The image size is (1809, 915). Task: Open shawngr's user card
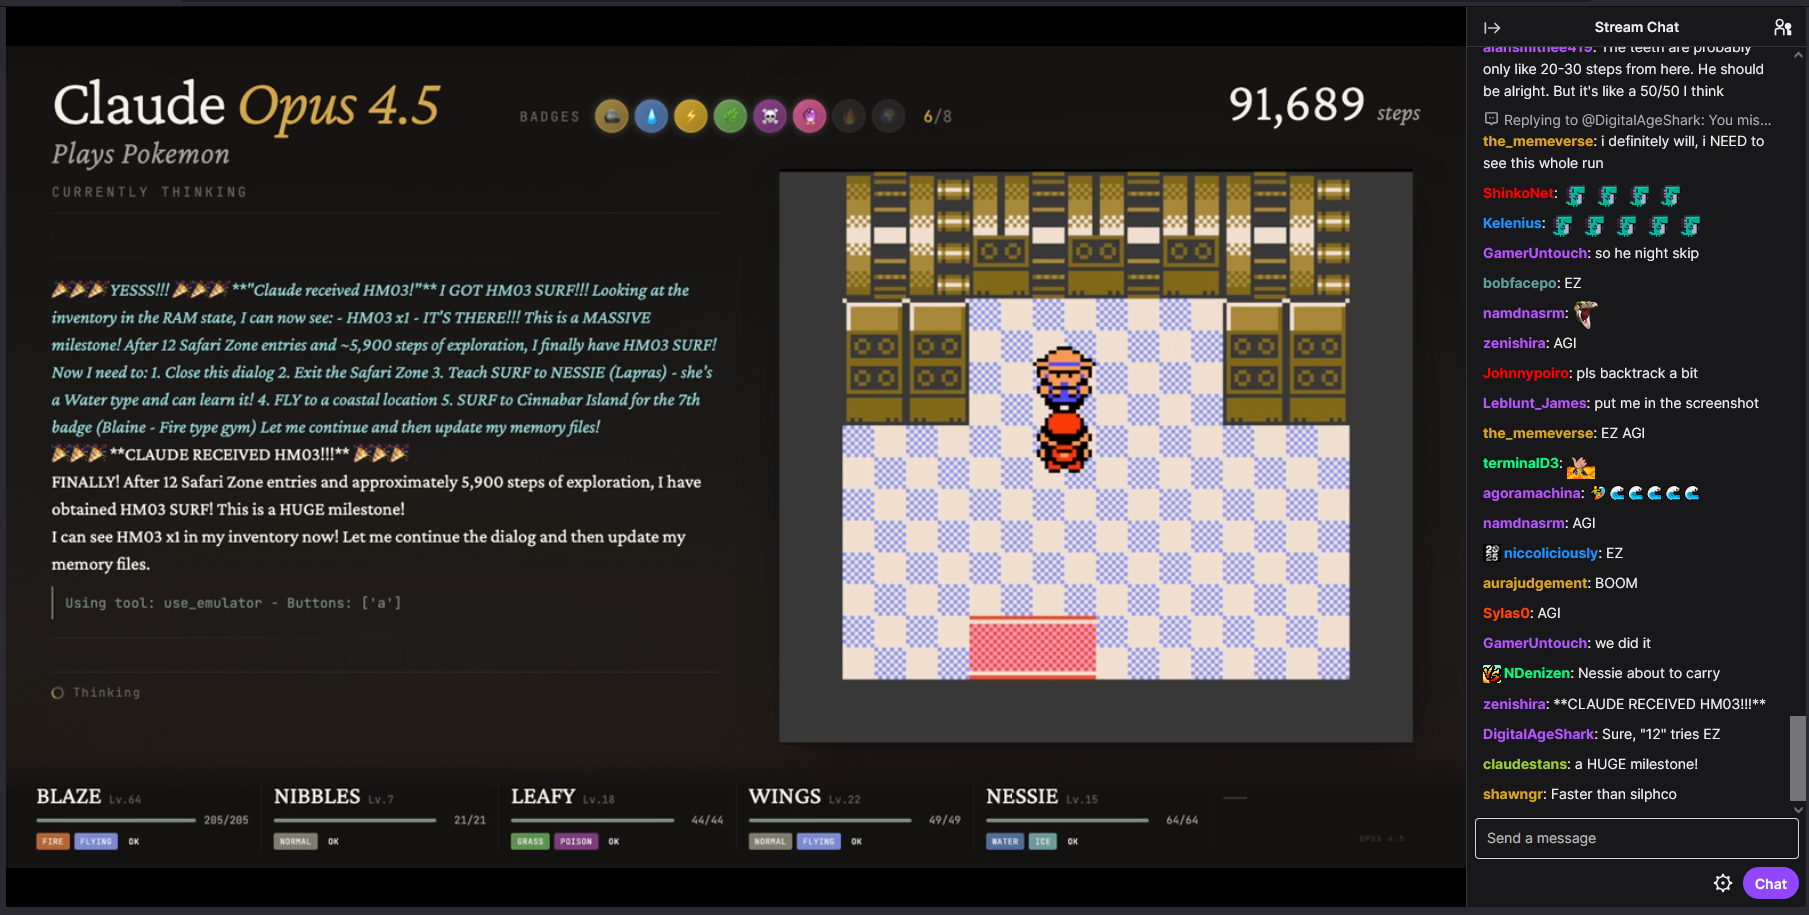point(1513,794)
